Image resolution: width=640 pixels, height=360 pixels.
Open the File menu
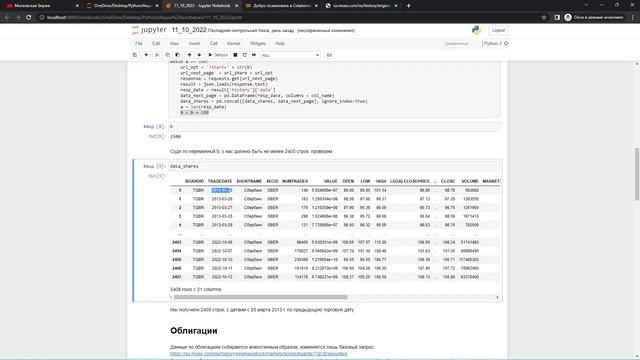coord(139,43)
